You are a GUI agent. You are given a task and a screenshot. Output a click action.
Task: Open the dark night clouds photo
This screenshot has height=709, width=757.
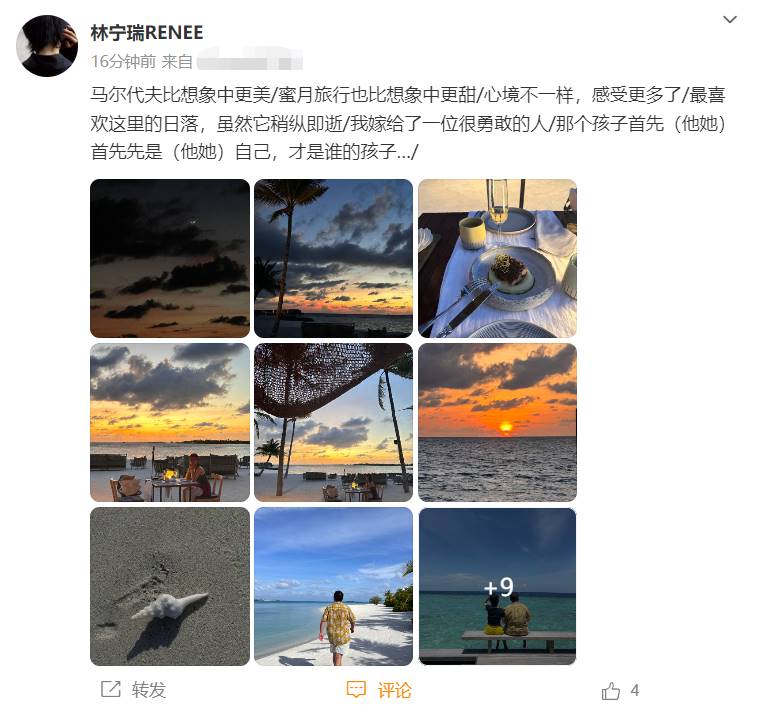[170, 258]
